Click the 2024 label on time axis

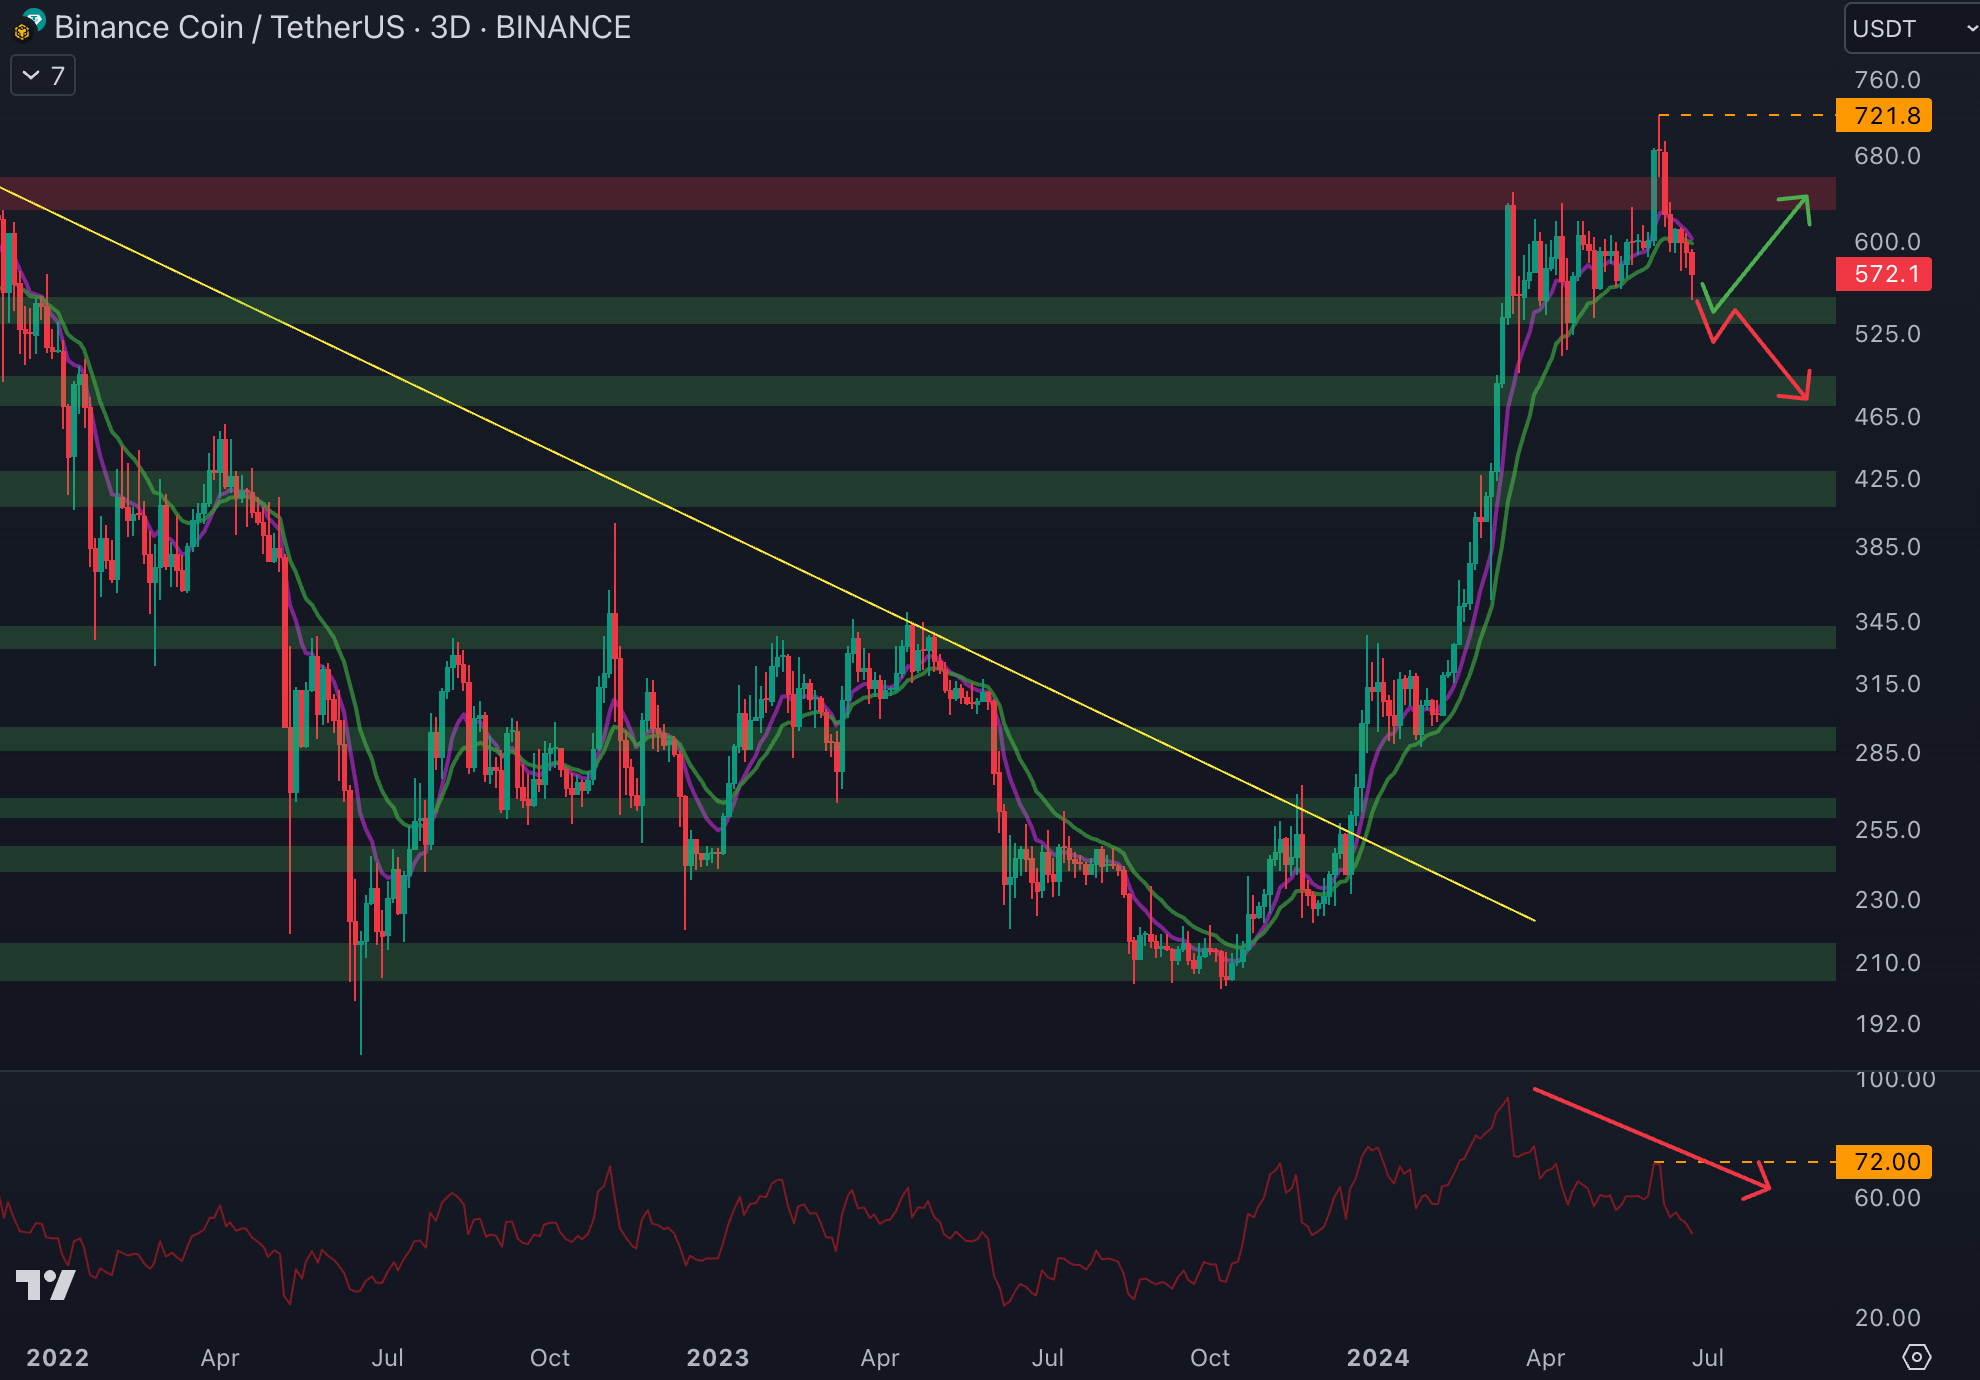(1377, 1357)
